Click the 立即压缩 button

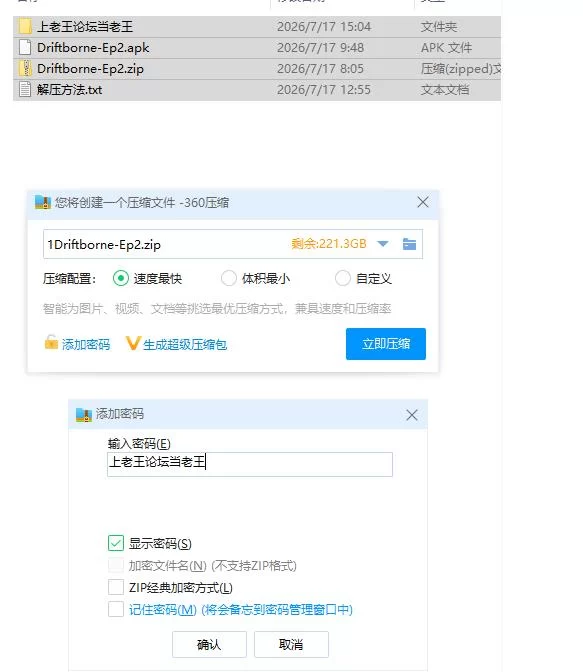[x=386, y=344]
